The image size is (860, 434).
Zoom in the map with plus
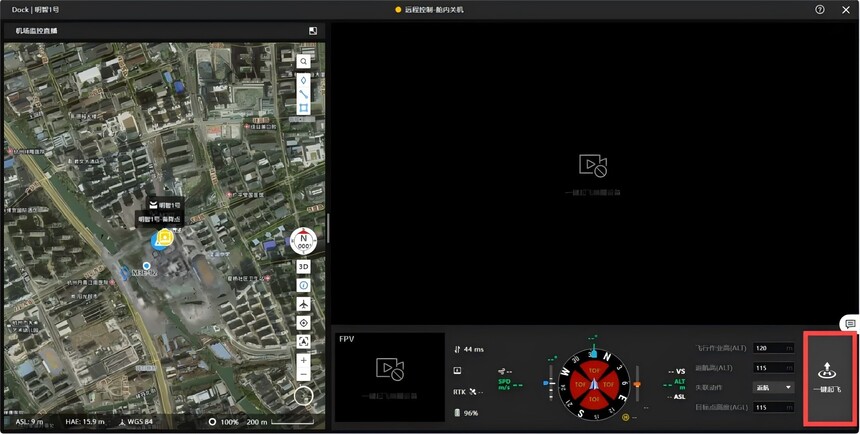point(303,360)
